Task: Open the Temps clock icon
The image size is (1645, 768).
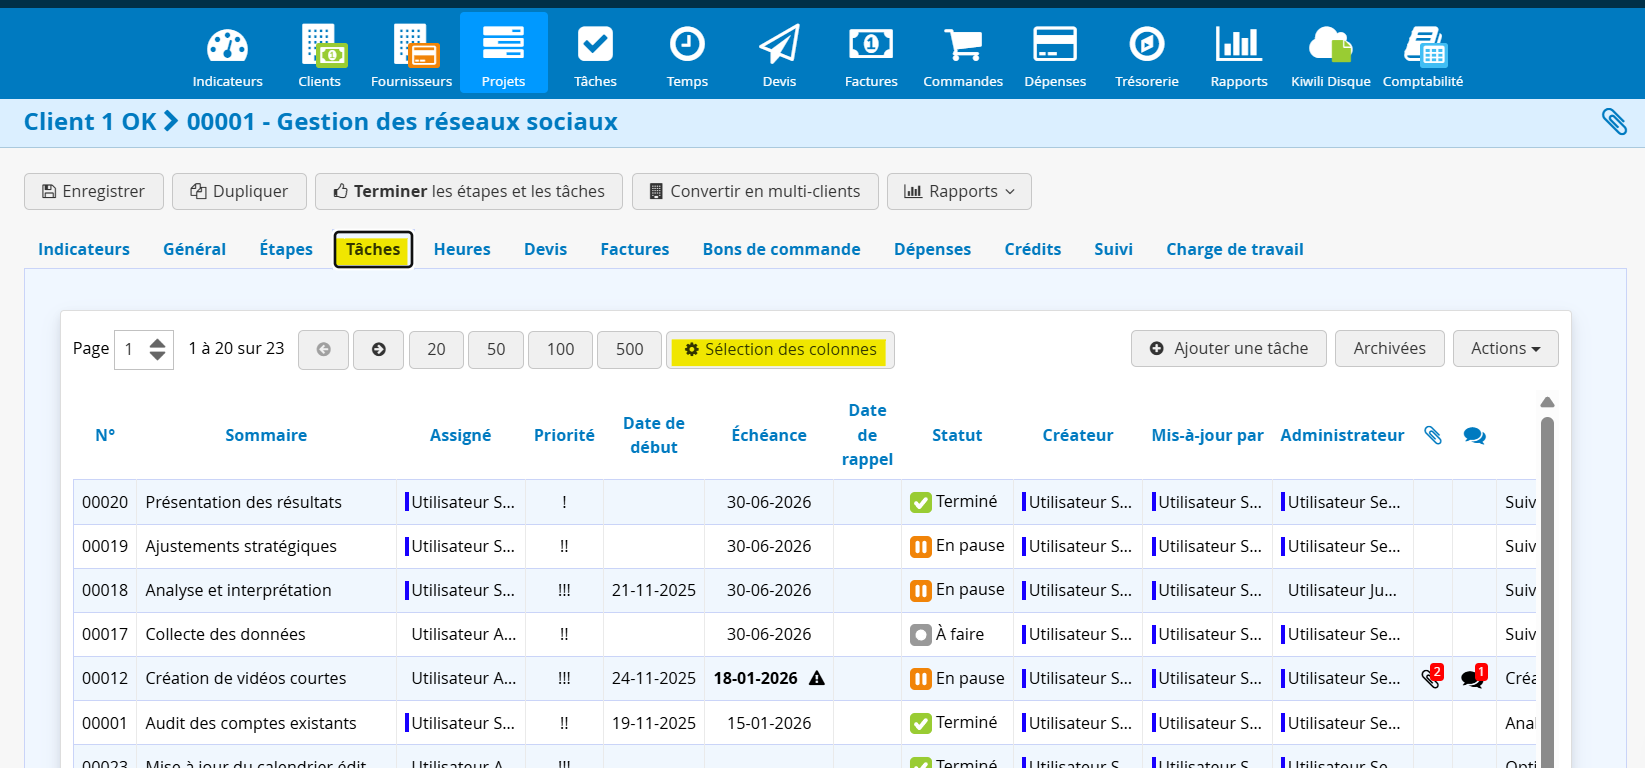Action: [x=687, y=45]
